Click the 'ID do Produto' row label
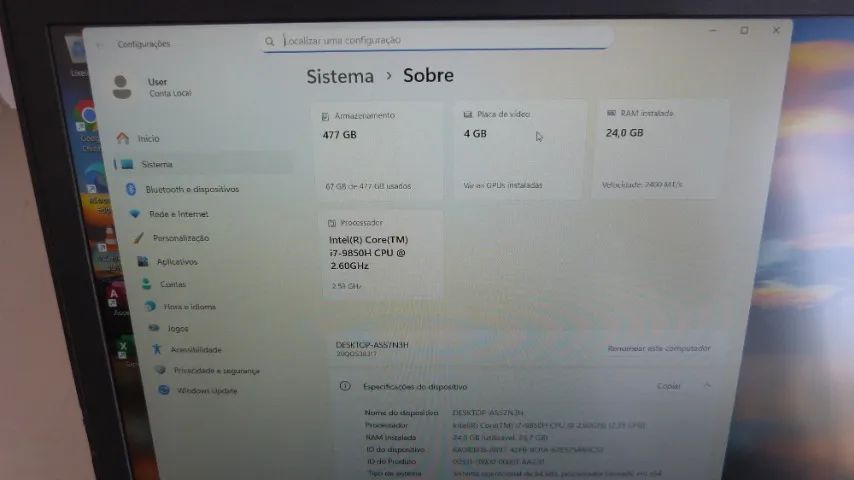Viewport: 854px width, 480px height. 391,461
